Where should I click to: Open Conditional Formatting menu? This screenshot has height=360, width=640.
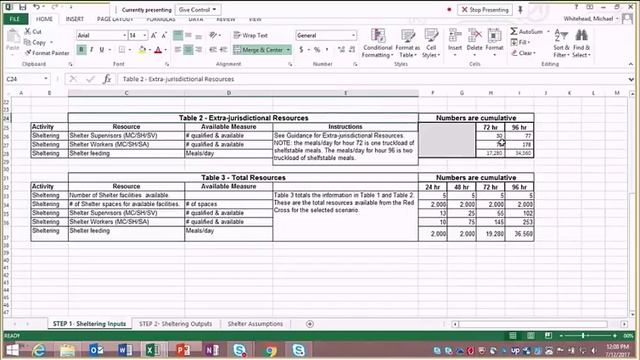point(378,43)
